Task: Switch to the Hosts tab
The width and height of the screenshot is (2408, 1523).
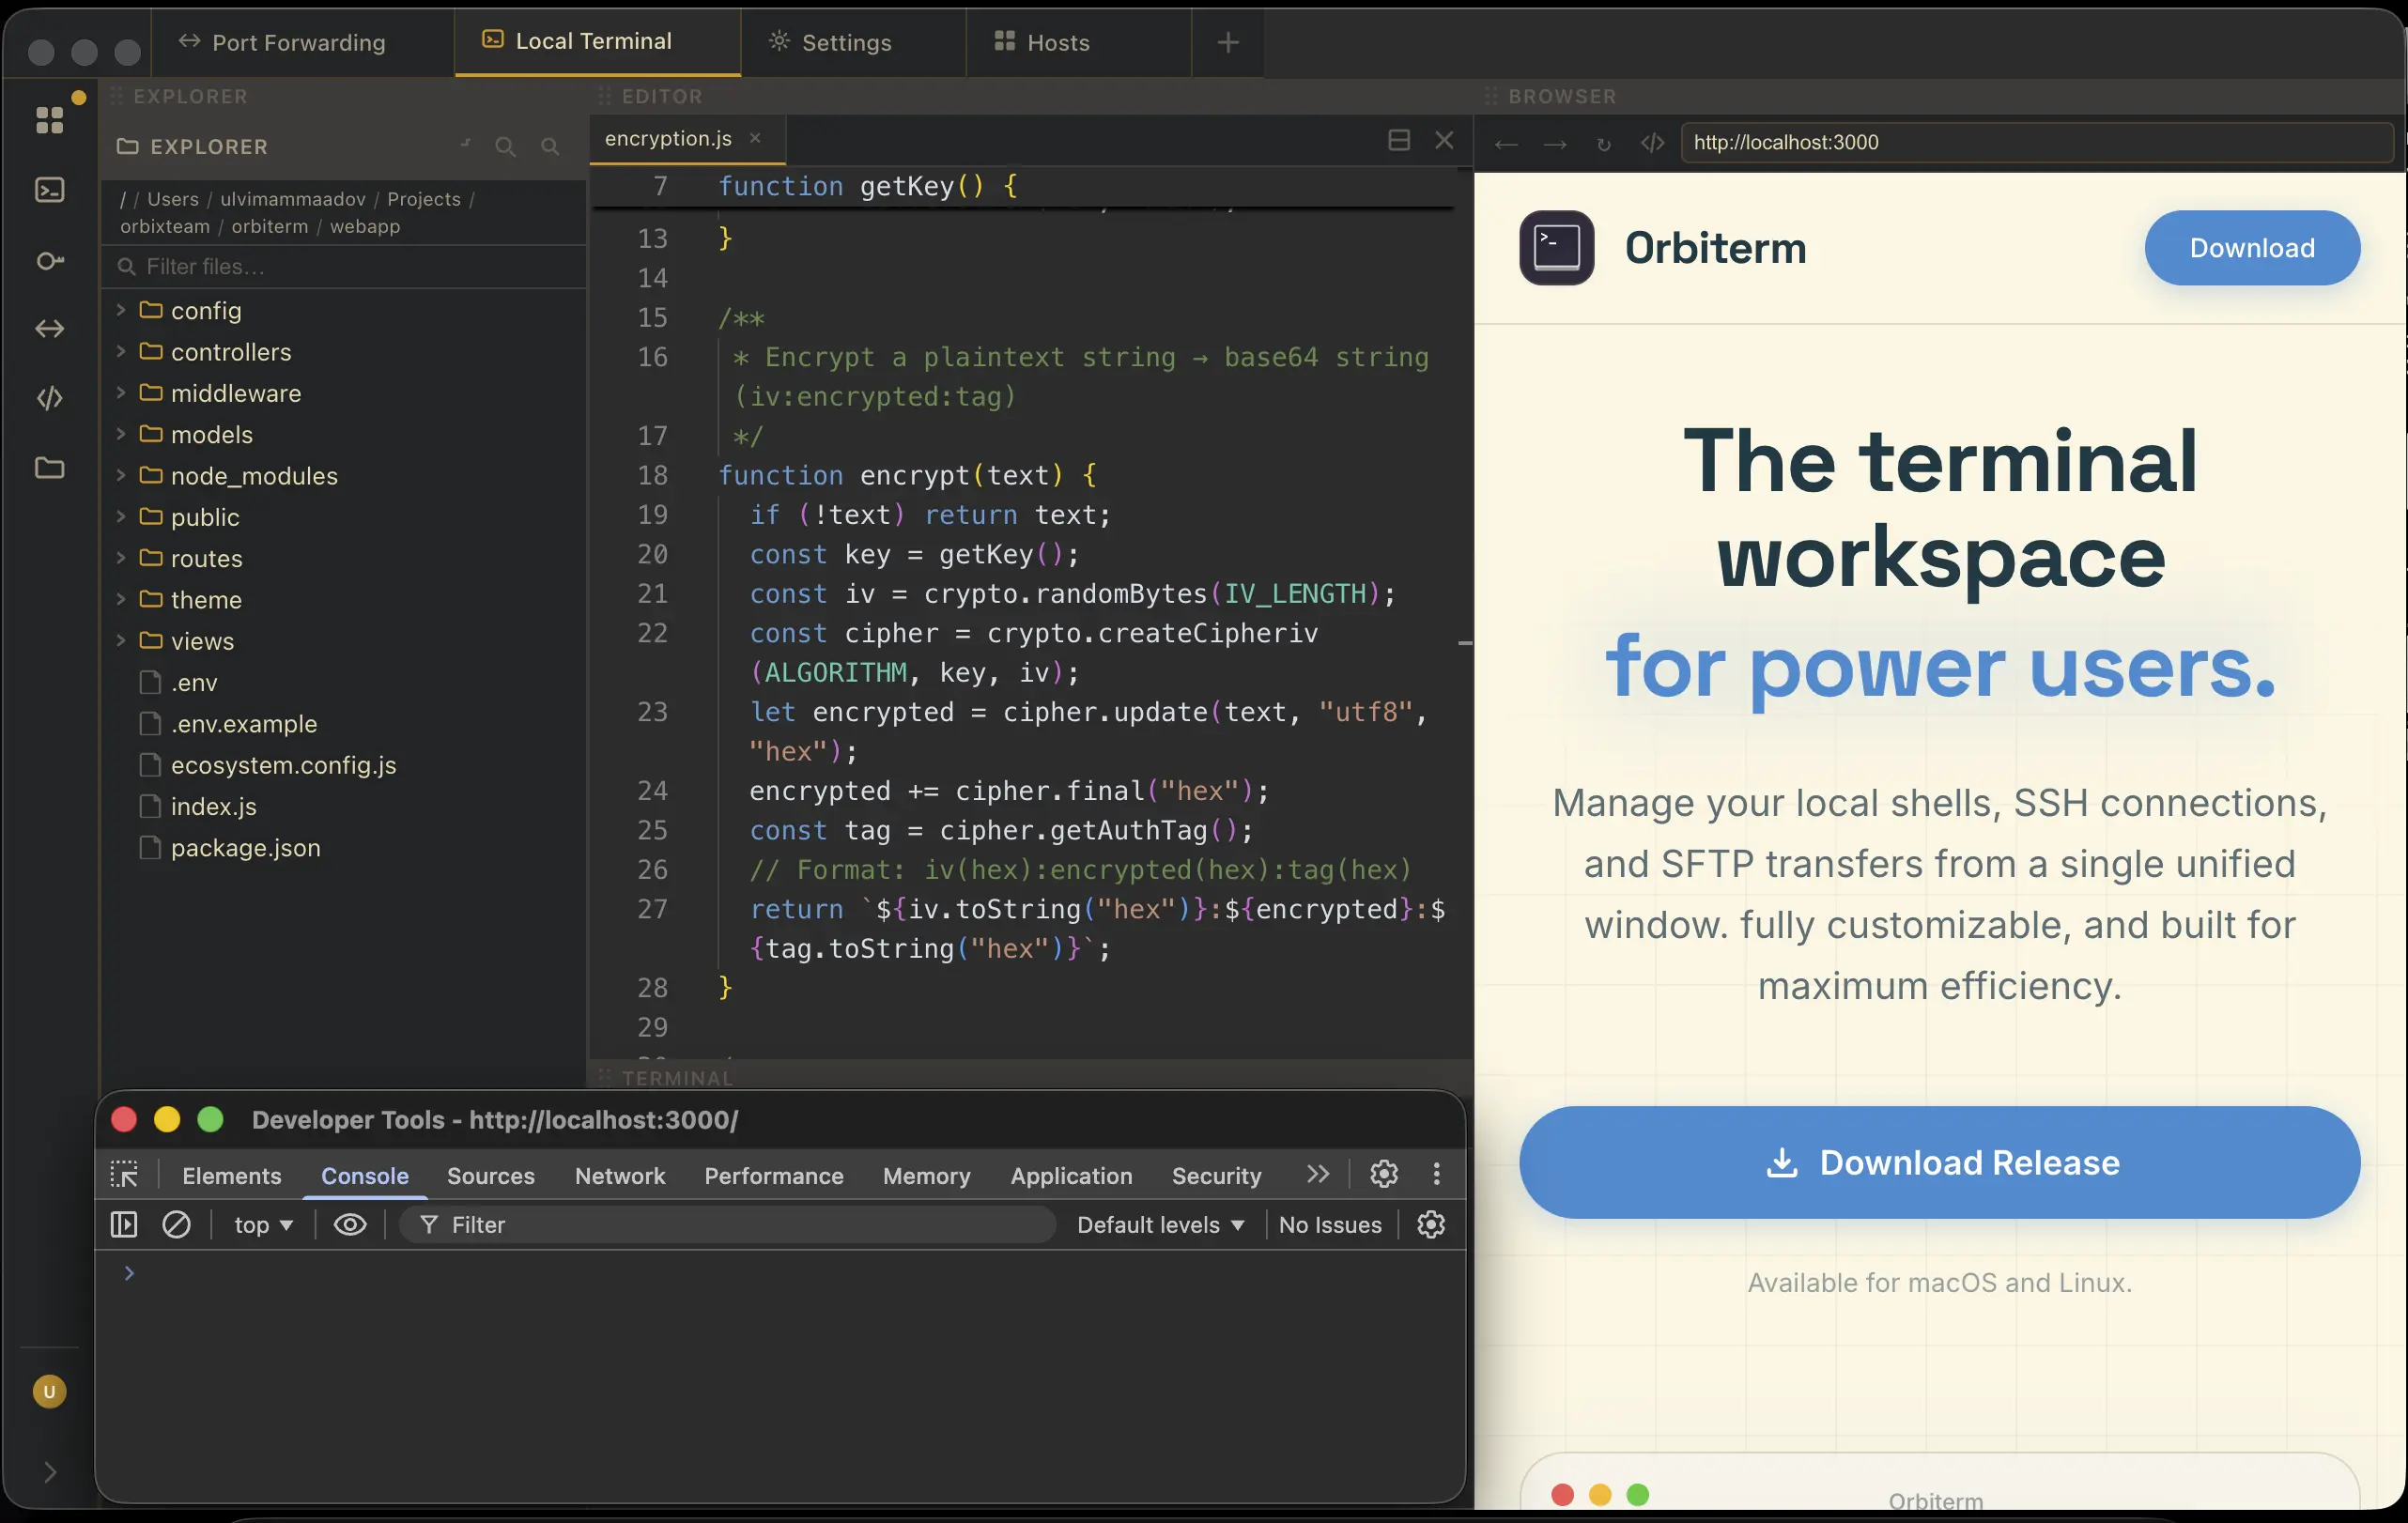Action: pyautogui.click(x=1078, y=42)
